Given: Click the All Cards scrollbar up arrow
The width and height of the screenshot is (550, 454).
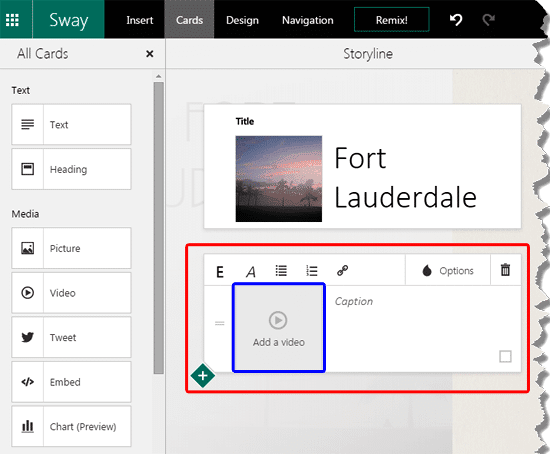Looking at the screenshot, I should pyautogui.click(x=159, y=76).
